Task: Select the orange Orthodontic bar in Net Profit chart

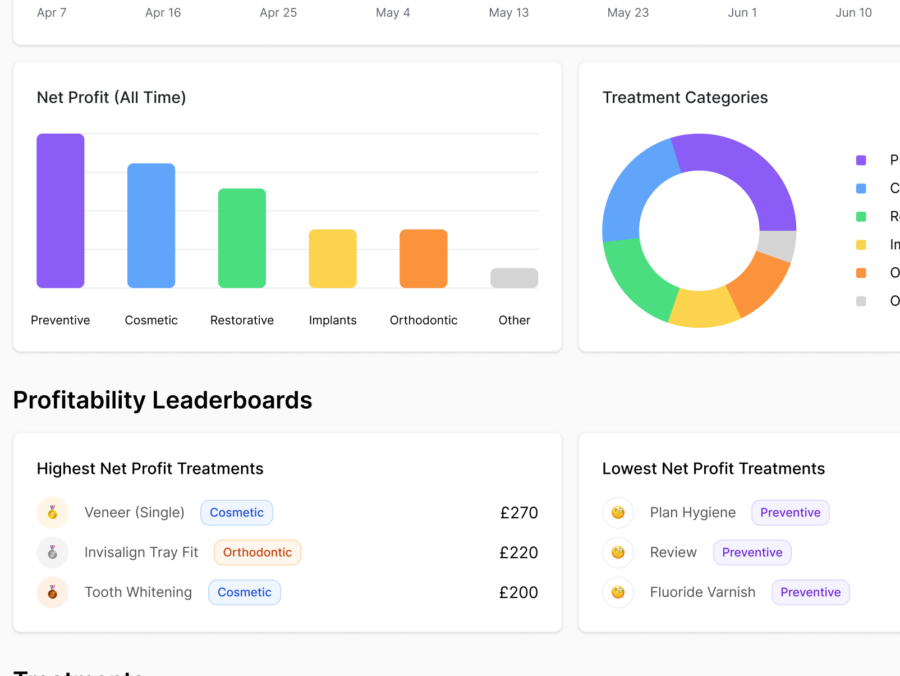Action: [x=424, y=259]
